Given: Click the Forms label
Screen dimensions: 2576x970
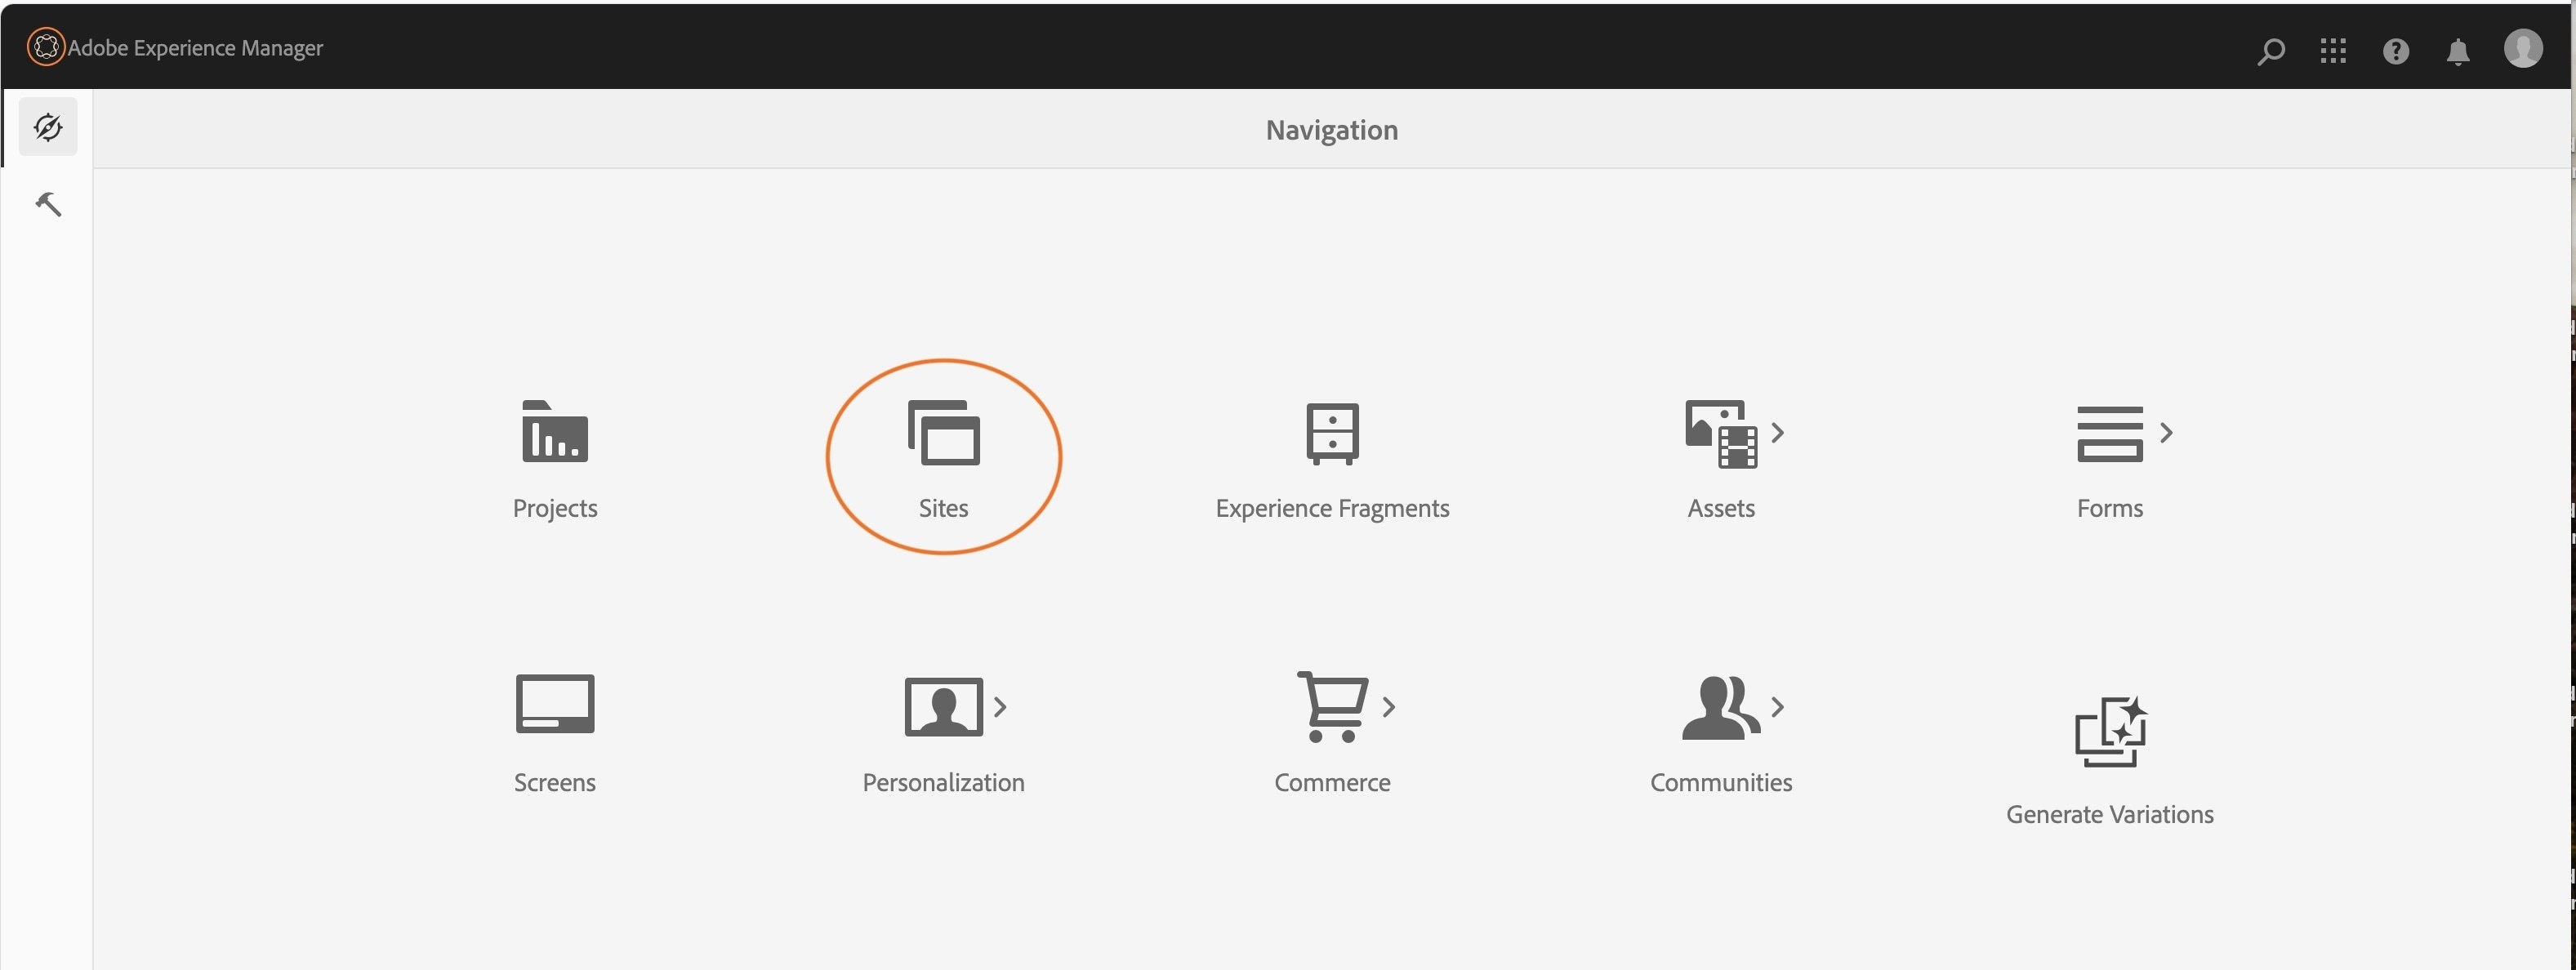Looking at the screenshot, I should point(2109,508).
